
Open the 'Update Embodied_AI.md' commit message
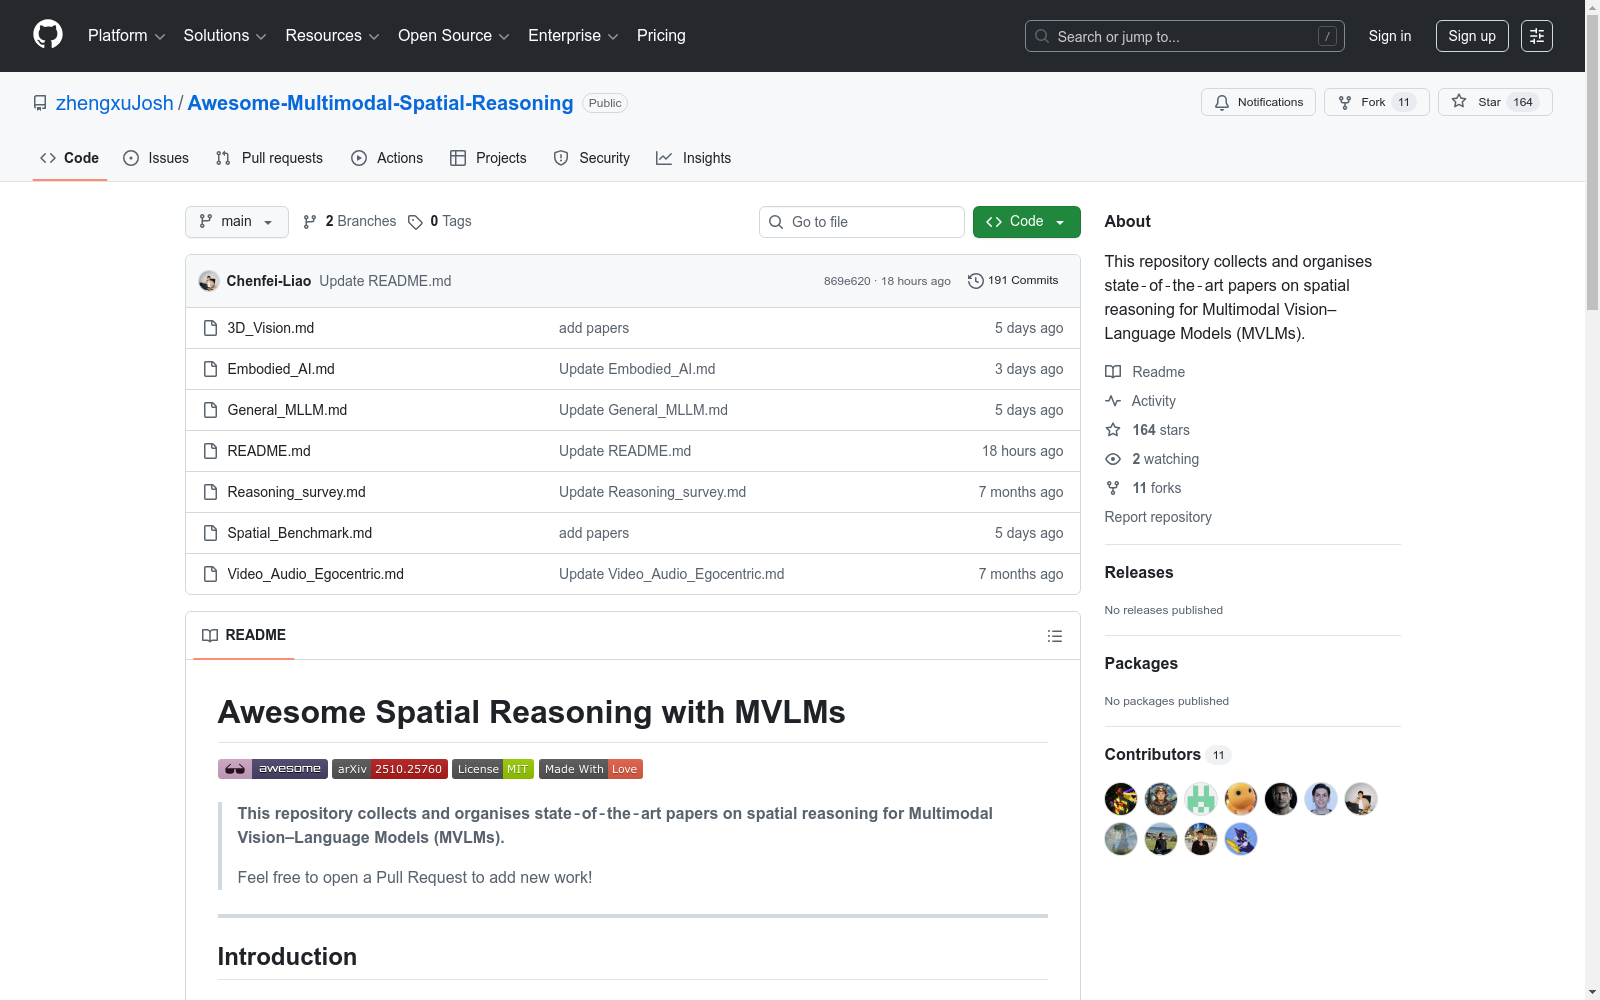(x=637, y=369)
